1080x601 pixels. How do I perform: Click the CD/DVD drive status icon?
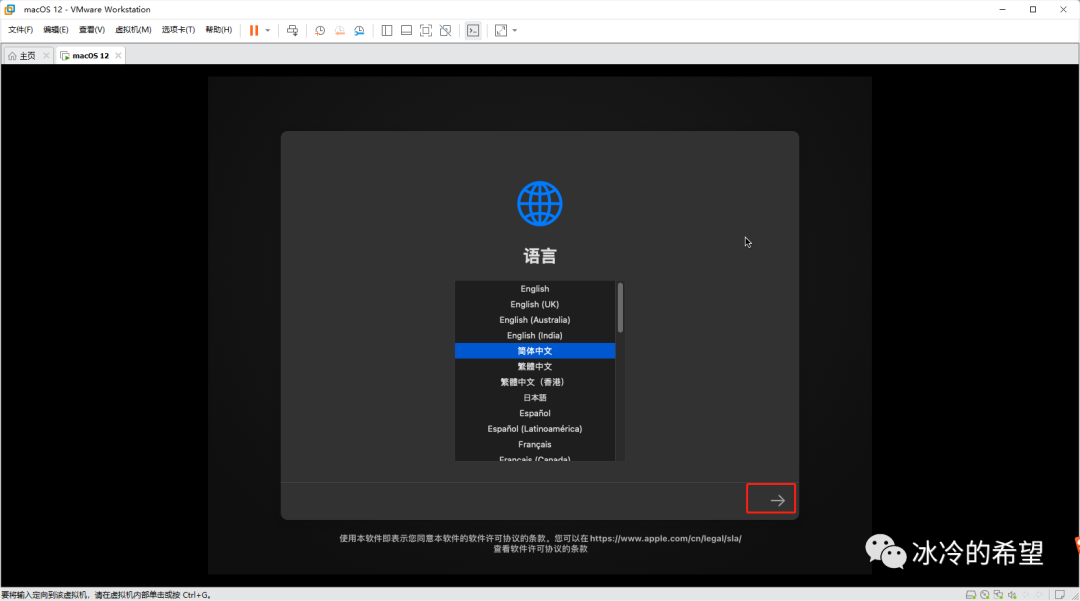click(x=985, y=595)
